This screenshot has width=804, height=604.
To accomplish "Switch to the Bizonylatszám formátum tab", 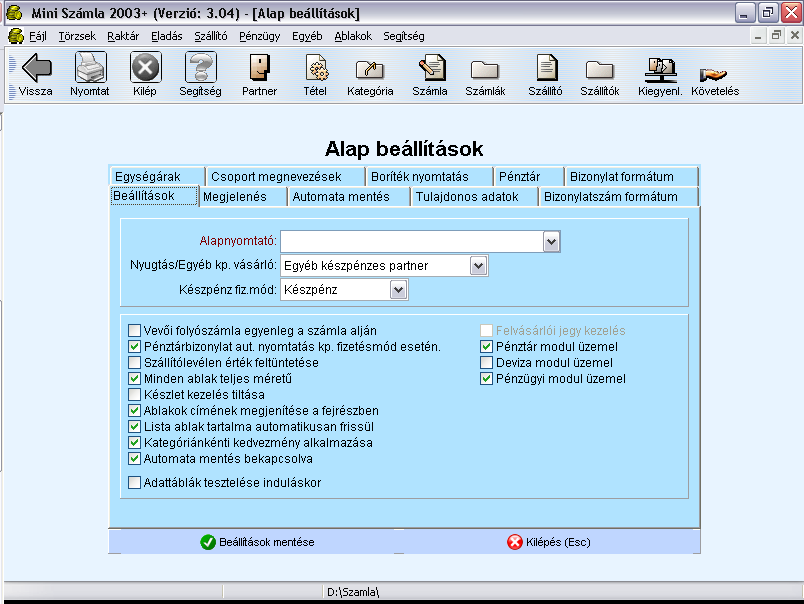I will click(619, 197).
